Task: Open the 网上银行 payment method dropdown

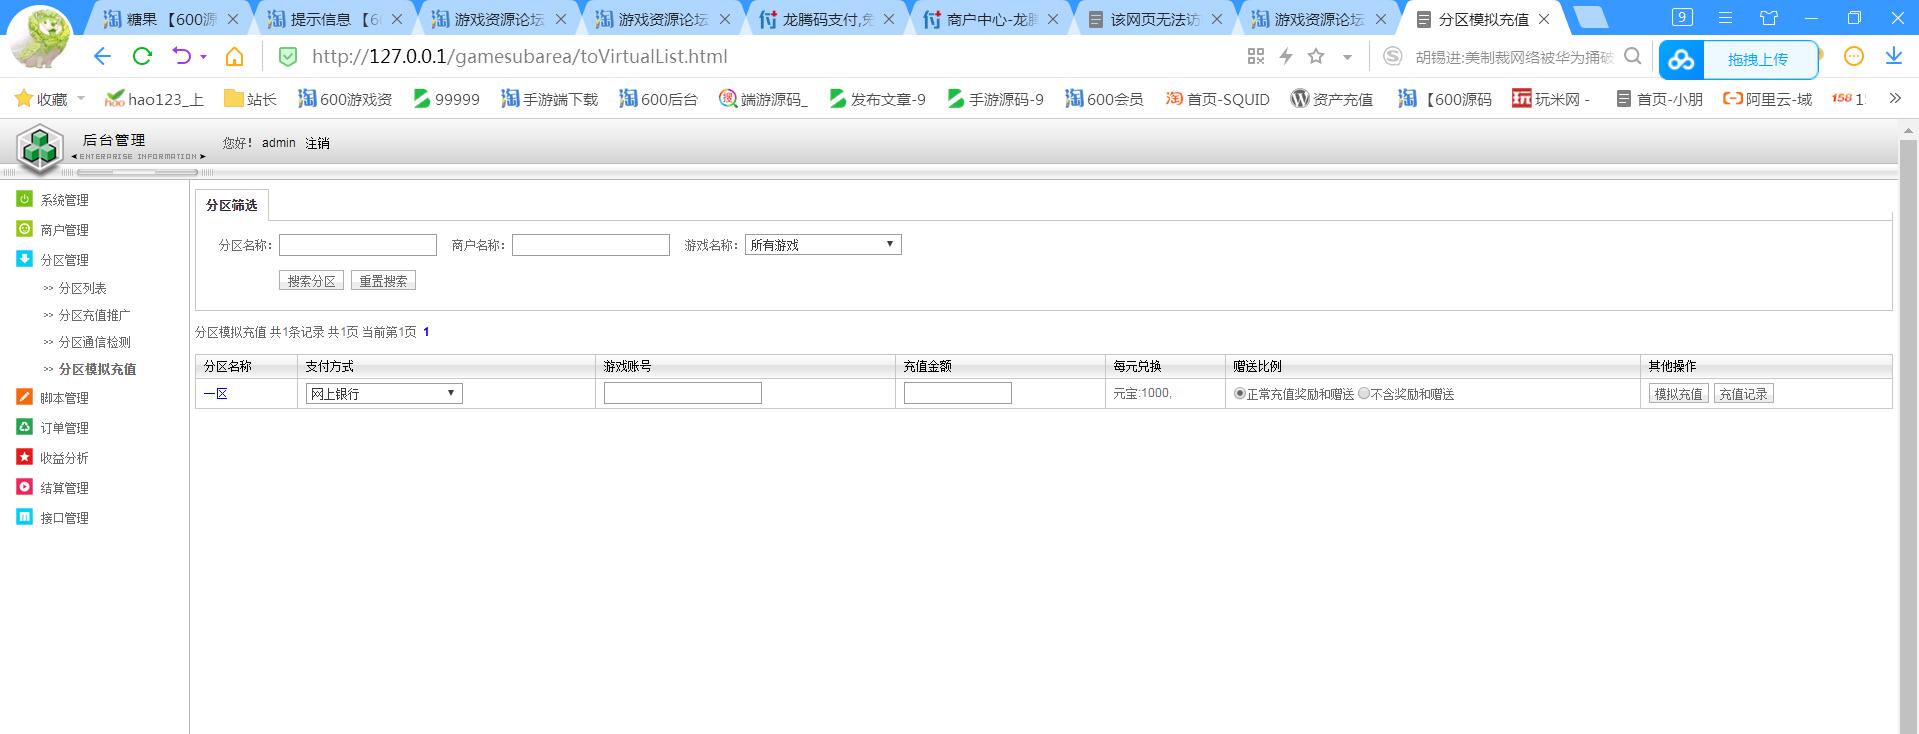Action: coord(384,394)
